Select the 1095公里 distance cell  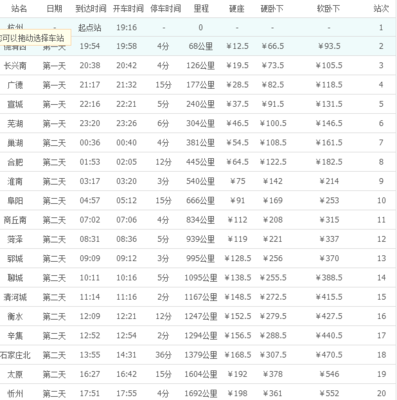201,278
